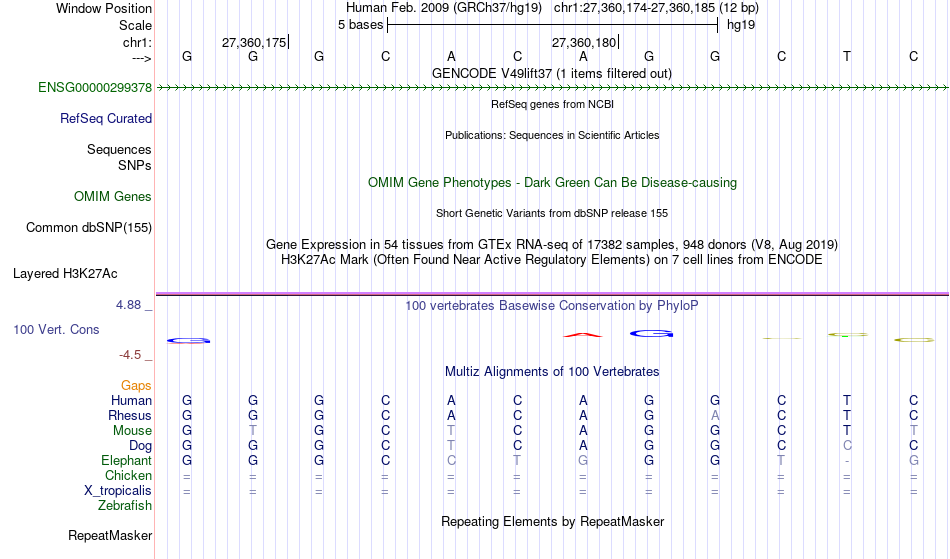
Task: Click the dash gap character in Elephant row
Action: (847, 461)
